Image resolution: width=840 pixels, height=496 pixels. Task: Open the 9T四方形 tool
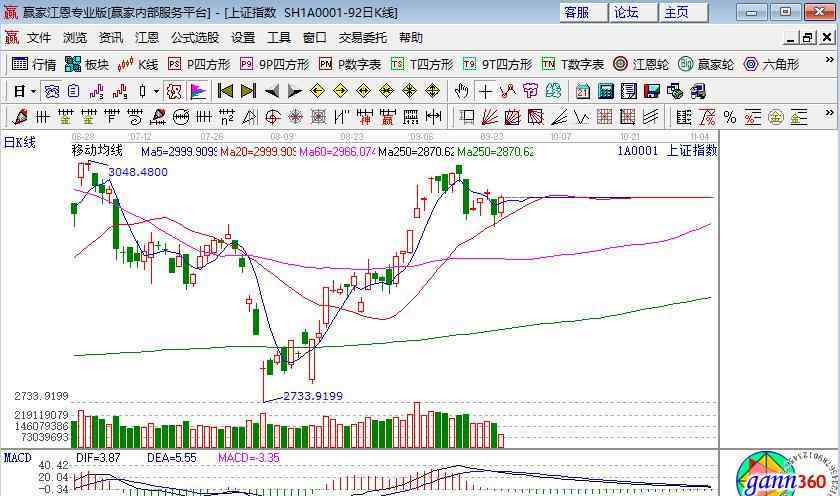point(498,64)
